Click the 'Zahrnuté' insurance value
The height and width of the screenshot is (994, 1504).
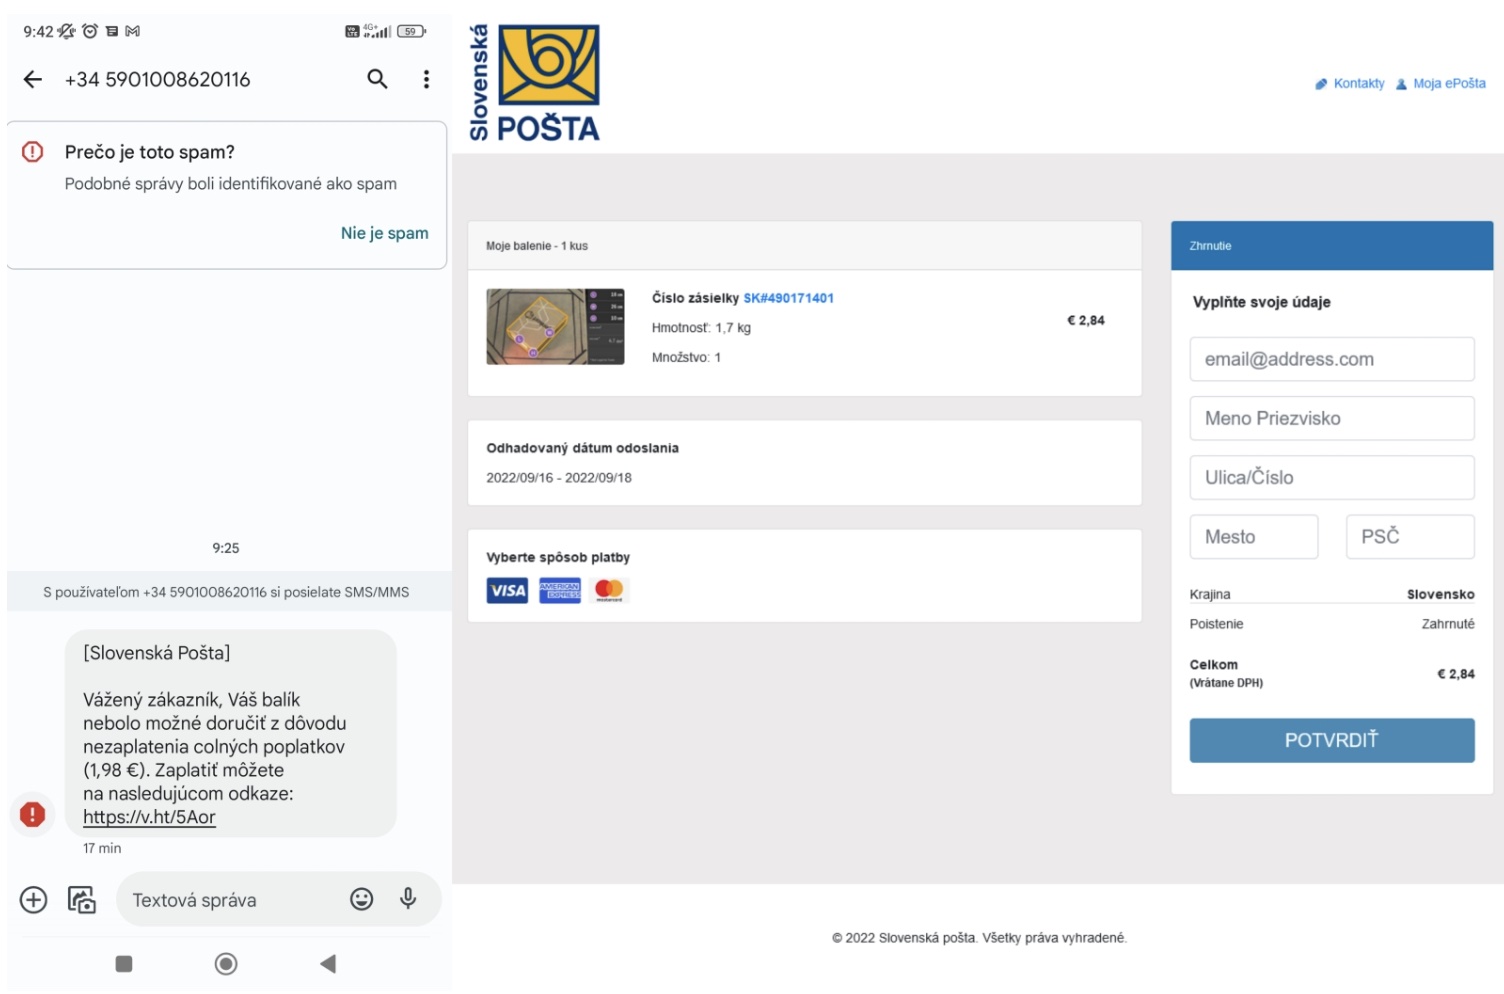[x=1448, y=624]
